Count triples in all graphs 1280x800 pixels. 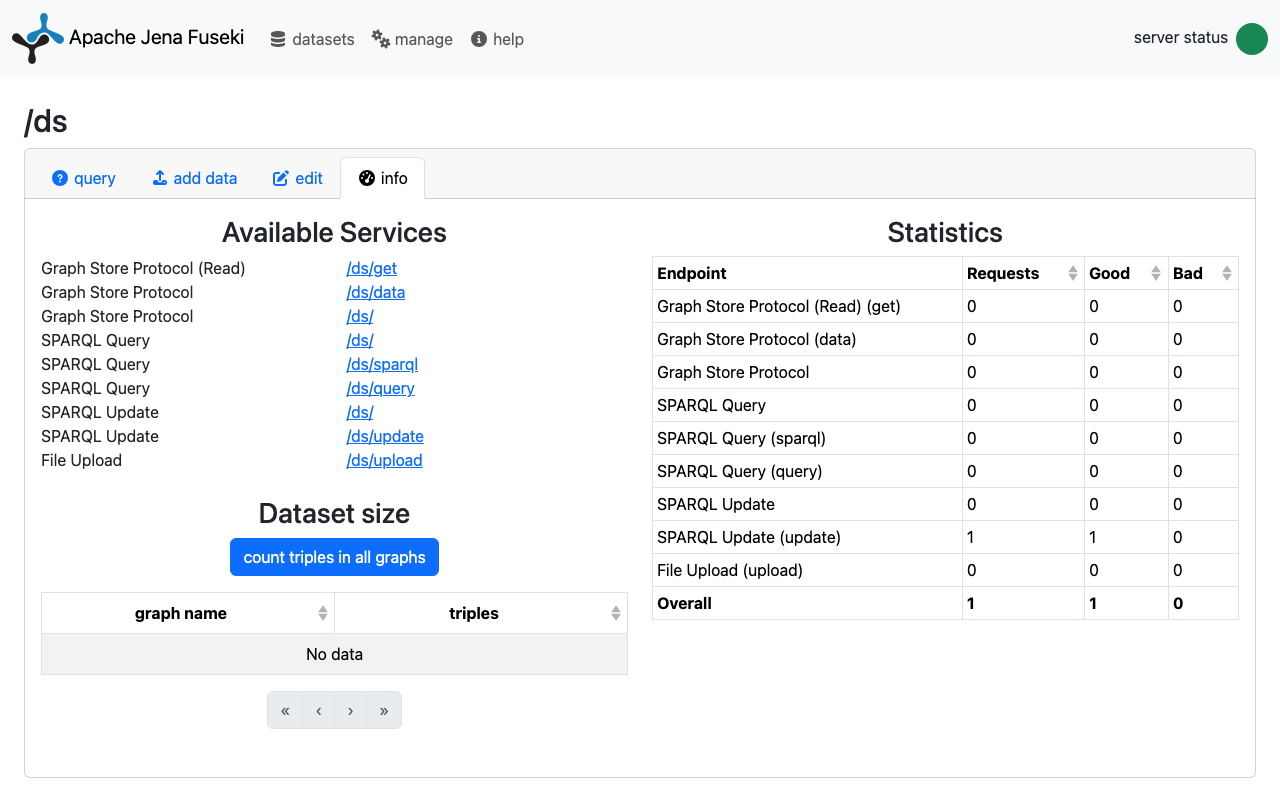tap(334, 557)
